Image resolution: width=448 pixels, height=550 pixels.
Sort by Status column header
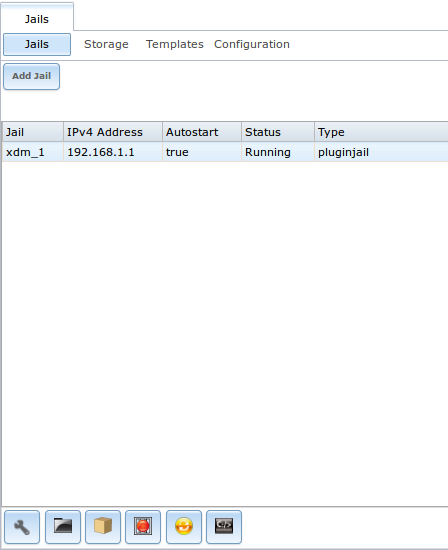278,132
